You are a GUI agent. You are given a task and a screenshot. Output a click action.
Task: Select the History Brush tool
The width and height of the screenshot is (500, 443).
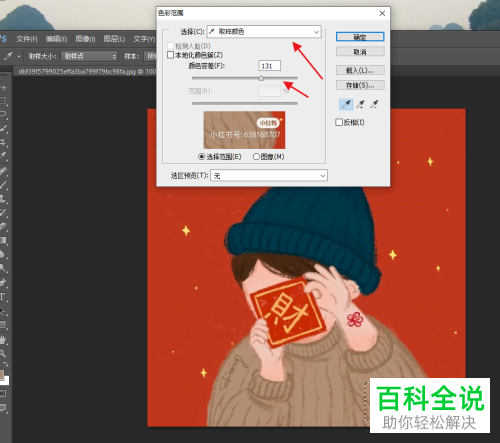click(x=3, y=212)
